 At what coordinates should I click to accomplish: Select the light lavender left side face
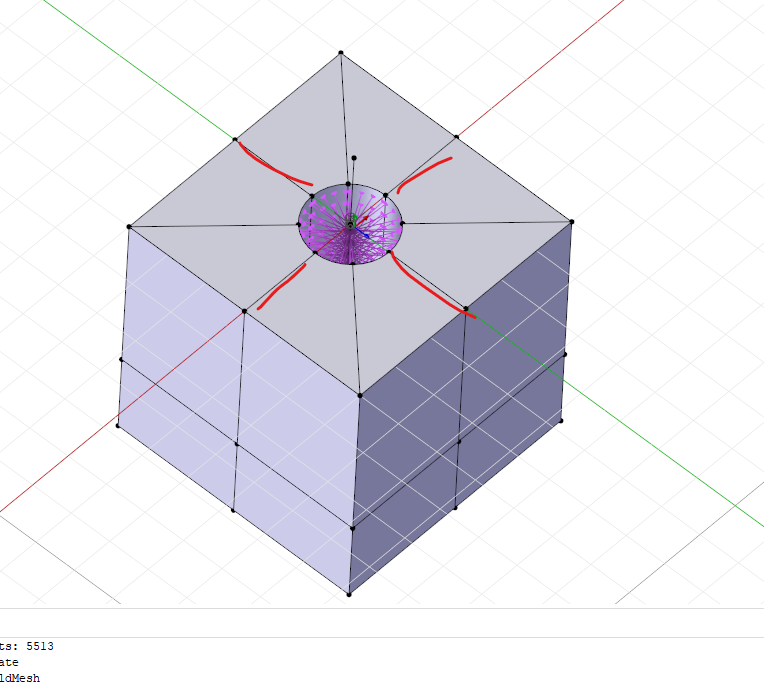click(x=239, y=409)
